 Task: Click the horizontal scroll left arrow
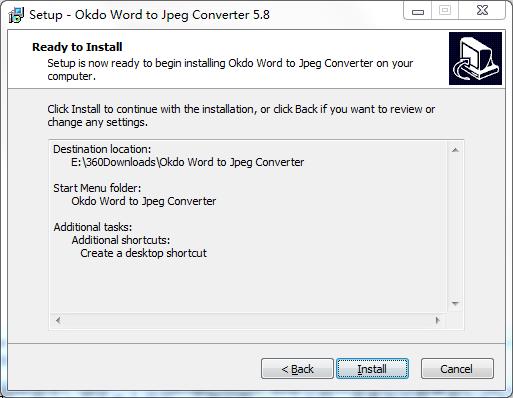pyautogui.click(x=58, y=321)
